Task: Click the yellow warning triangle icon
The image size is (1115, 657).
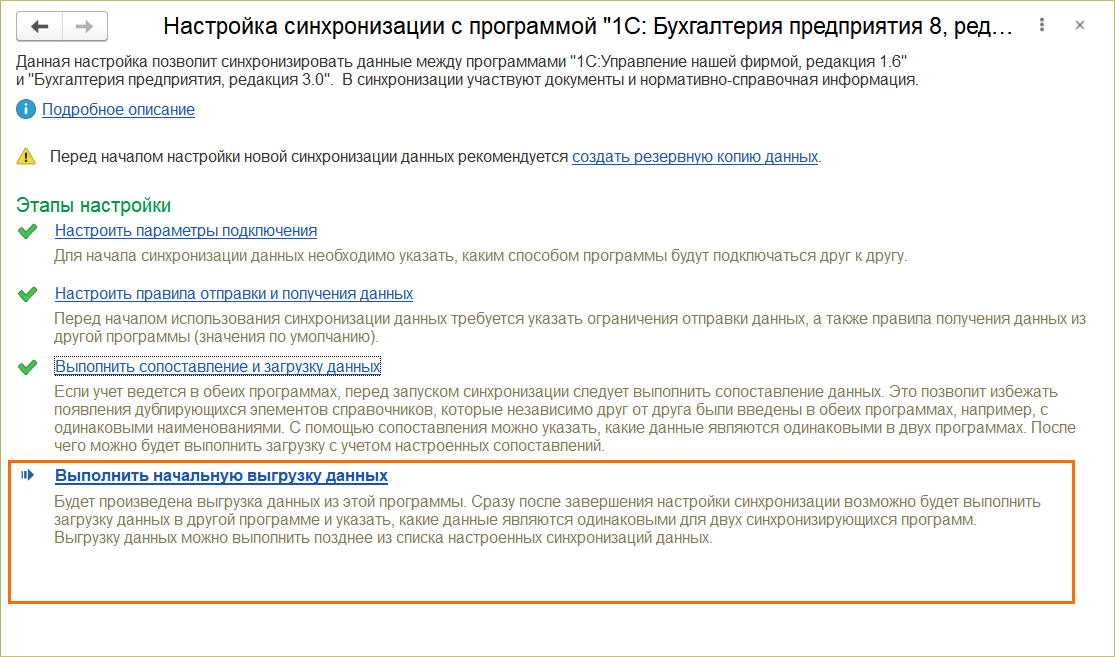Action: (x=25, y=157)
